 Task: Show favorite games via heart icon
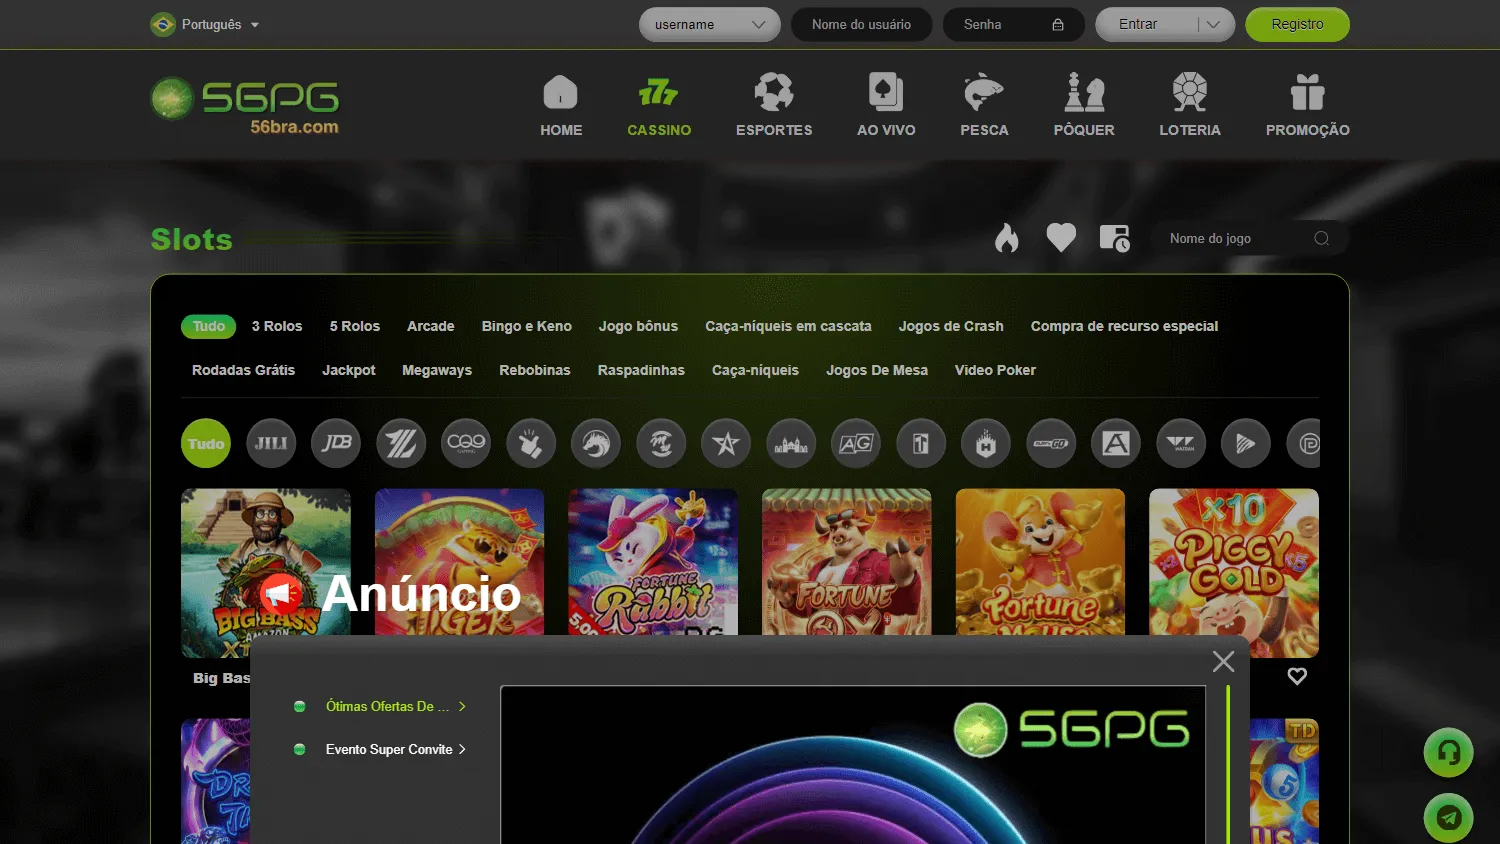1061,238
